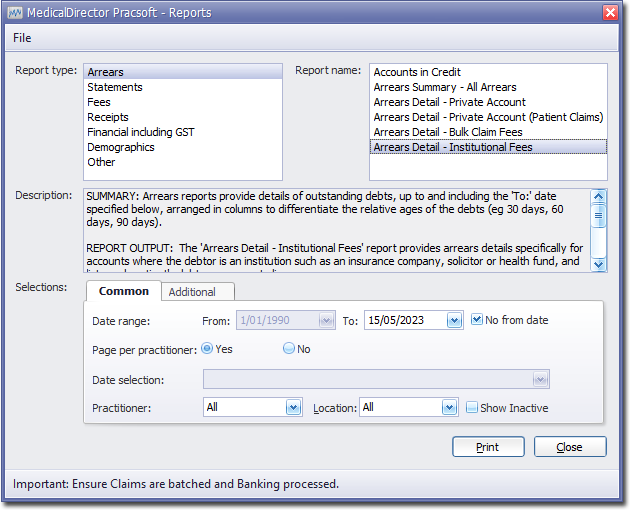Screen dimensions: 631x511
Task: Switch to the Additional tab
Action: coord(192,292)
